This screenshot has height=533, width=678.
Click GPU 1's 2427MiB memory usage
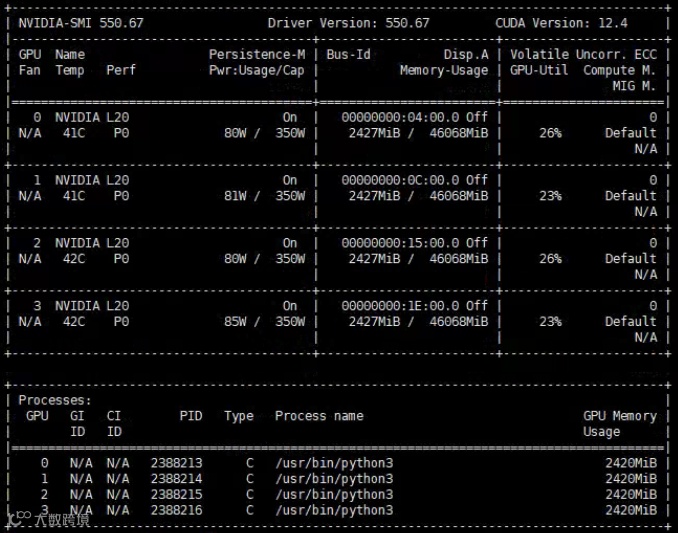coord(374,196)
